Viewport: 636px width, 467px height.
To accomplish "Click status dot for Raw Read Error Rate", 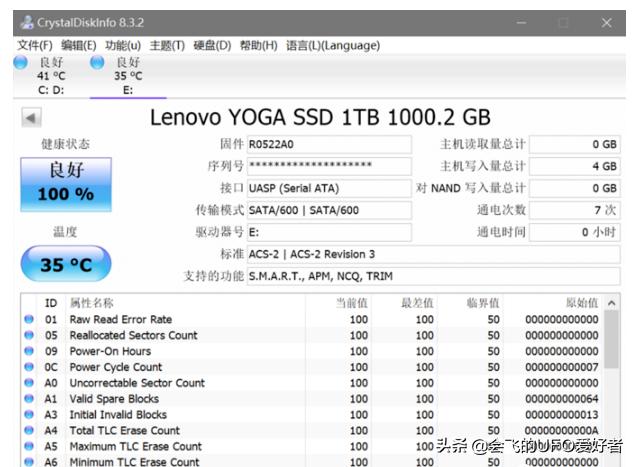I will coord(29,319).
